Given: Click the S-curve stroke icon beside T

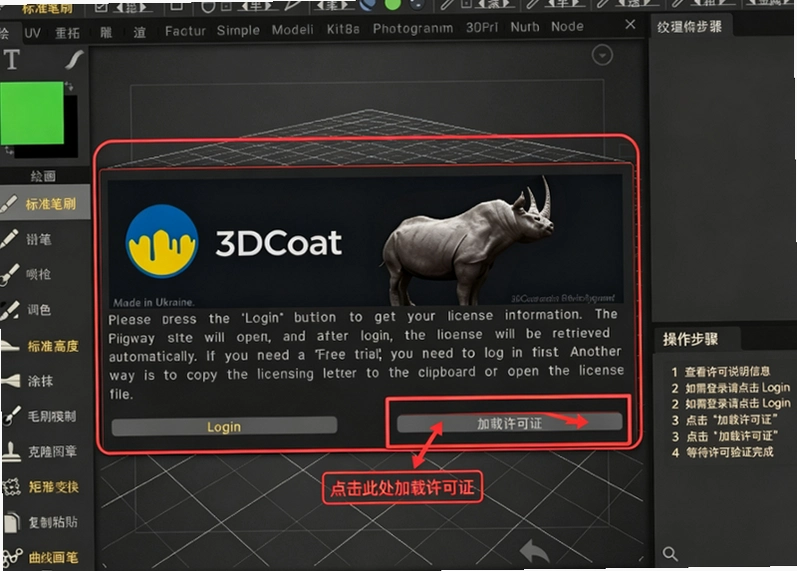Looking at the screenshot, I should [x=74, y=59].
